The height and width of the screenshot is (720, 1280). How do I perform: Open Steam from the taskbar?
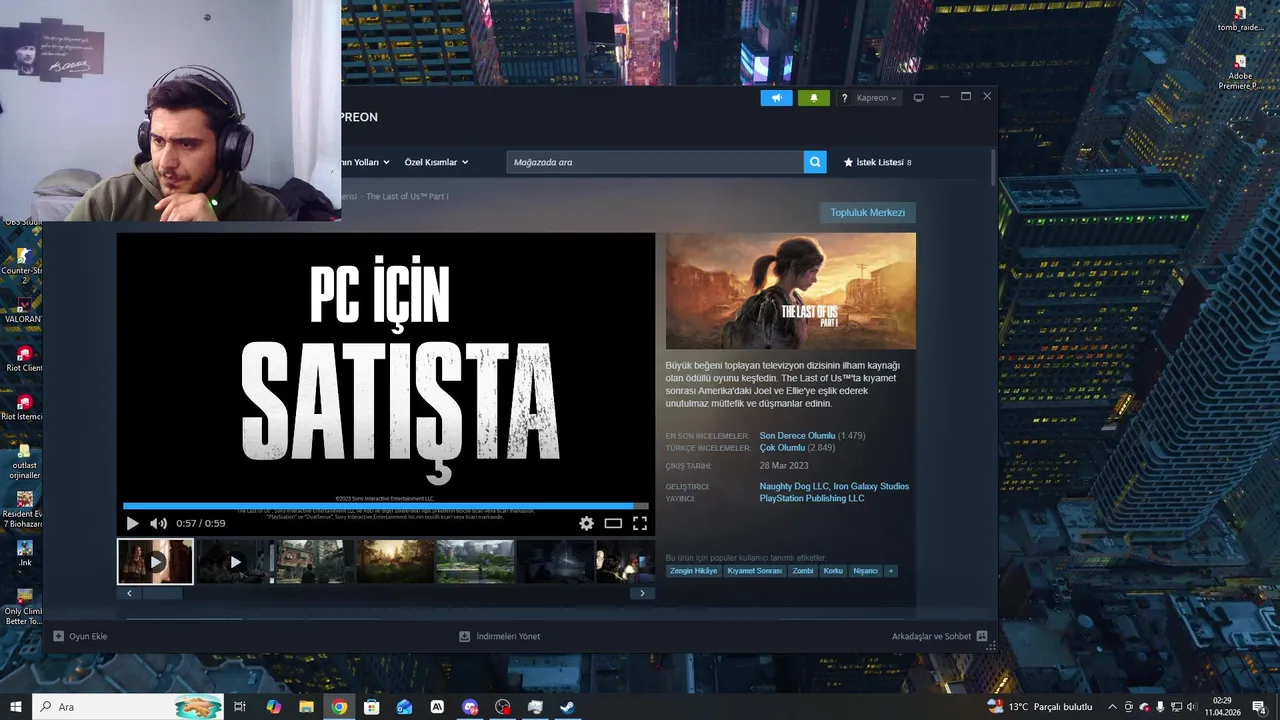[567, 707]
